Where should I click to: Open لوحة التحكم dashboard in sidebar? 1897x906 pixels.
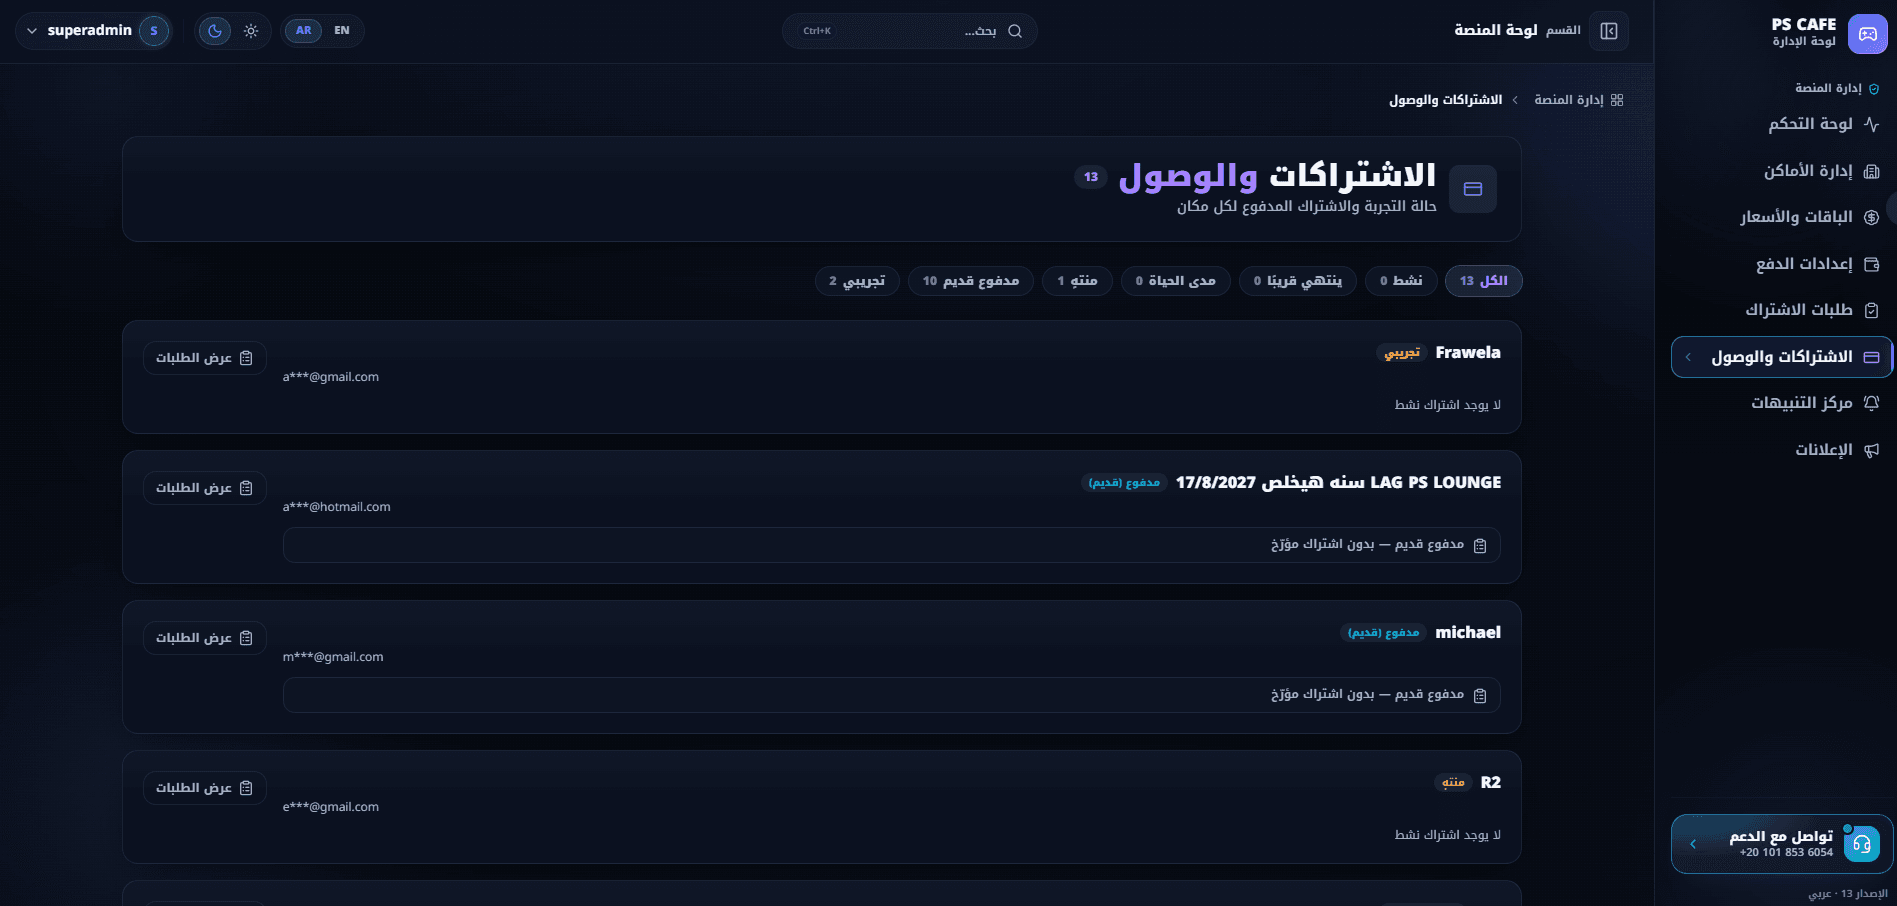click(1782, 124)
